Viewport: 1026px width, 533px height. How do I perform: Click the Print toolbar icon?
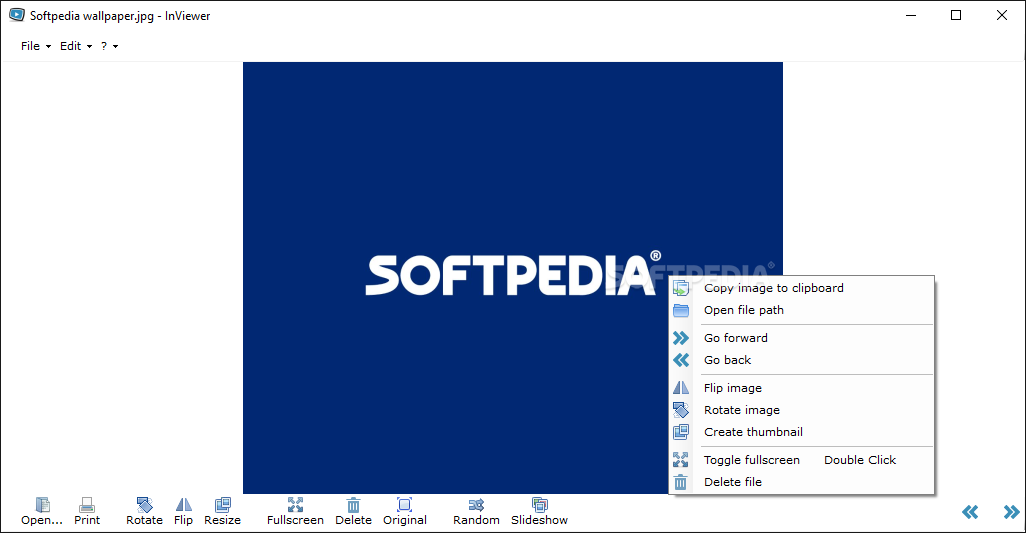[87, 511]
